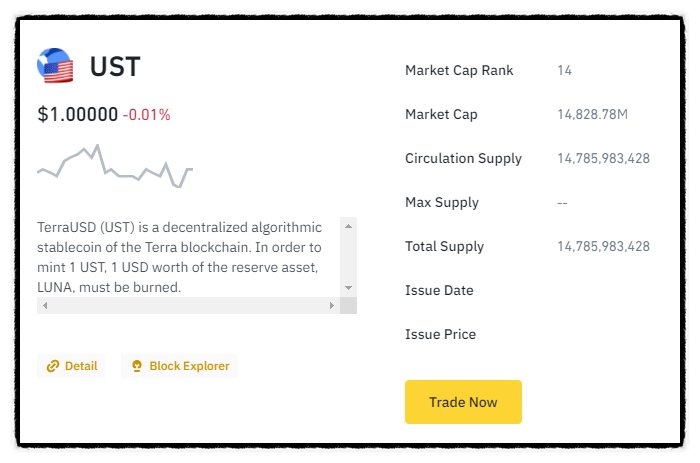Click the $1.00000 price value
This screenshot has height=463, width=700.
[x=78, y=114]
